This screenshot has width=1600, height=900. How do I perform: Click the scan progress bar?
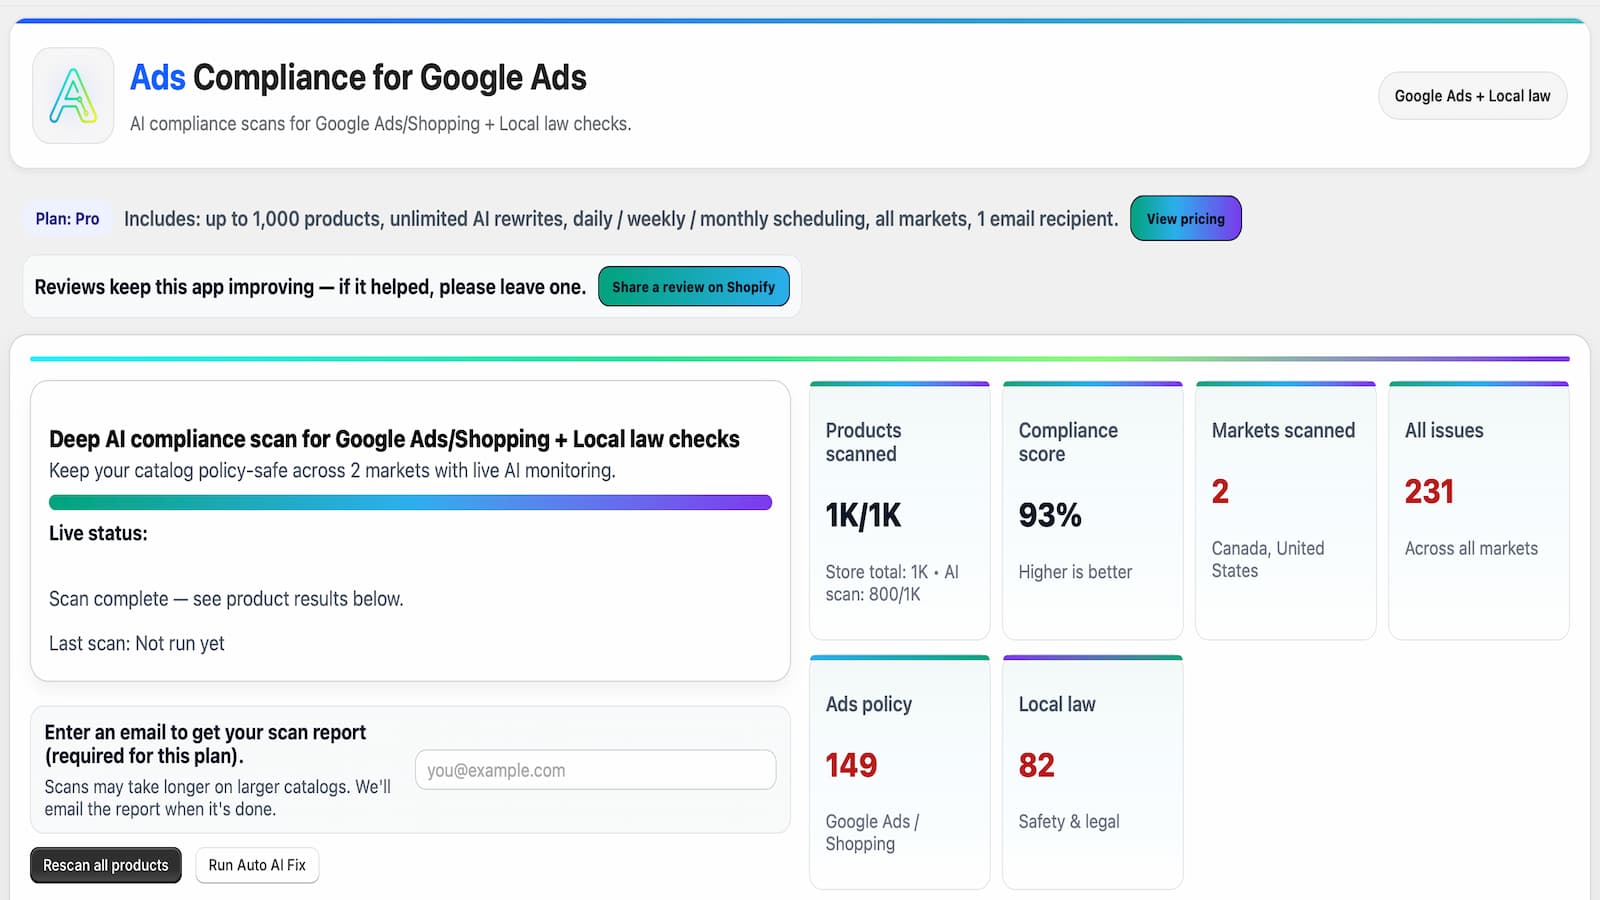[410, 502]
